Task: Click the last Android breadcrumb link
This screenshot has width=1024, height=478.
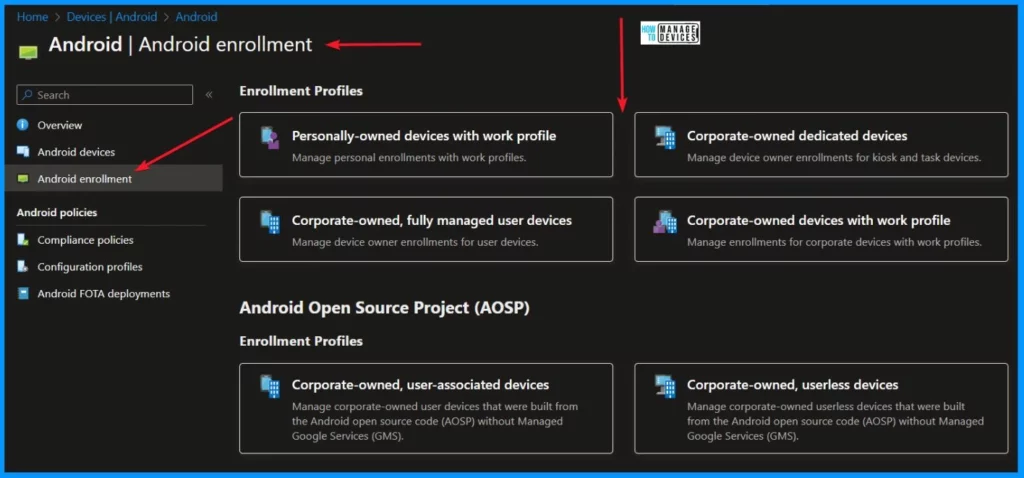Action: pos(197,17)
